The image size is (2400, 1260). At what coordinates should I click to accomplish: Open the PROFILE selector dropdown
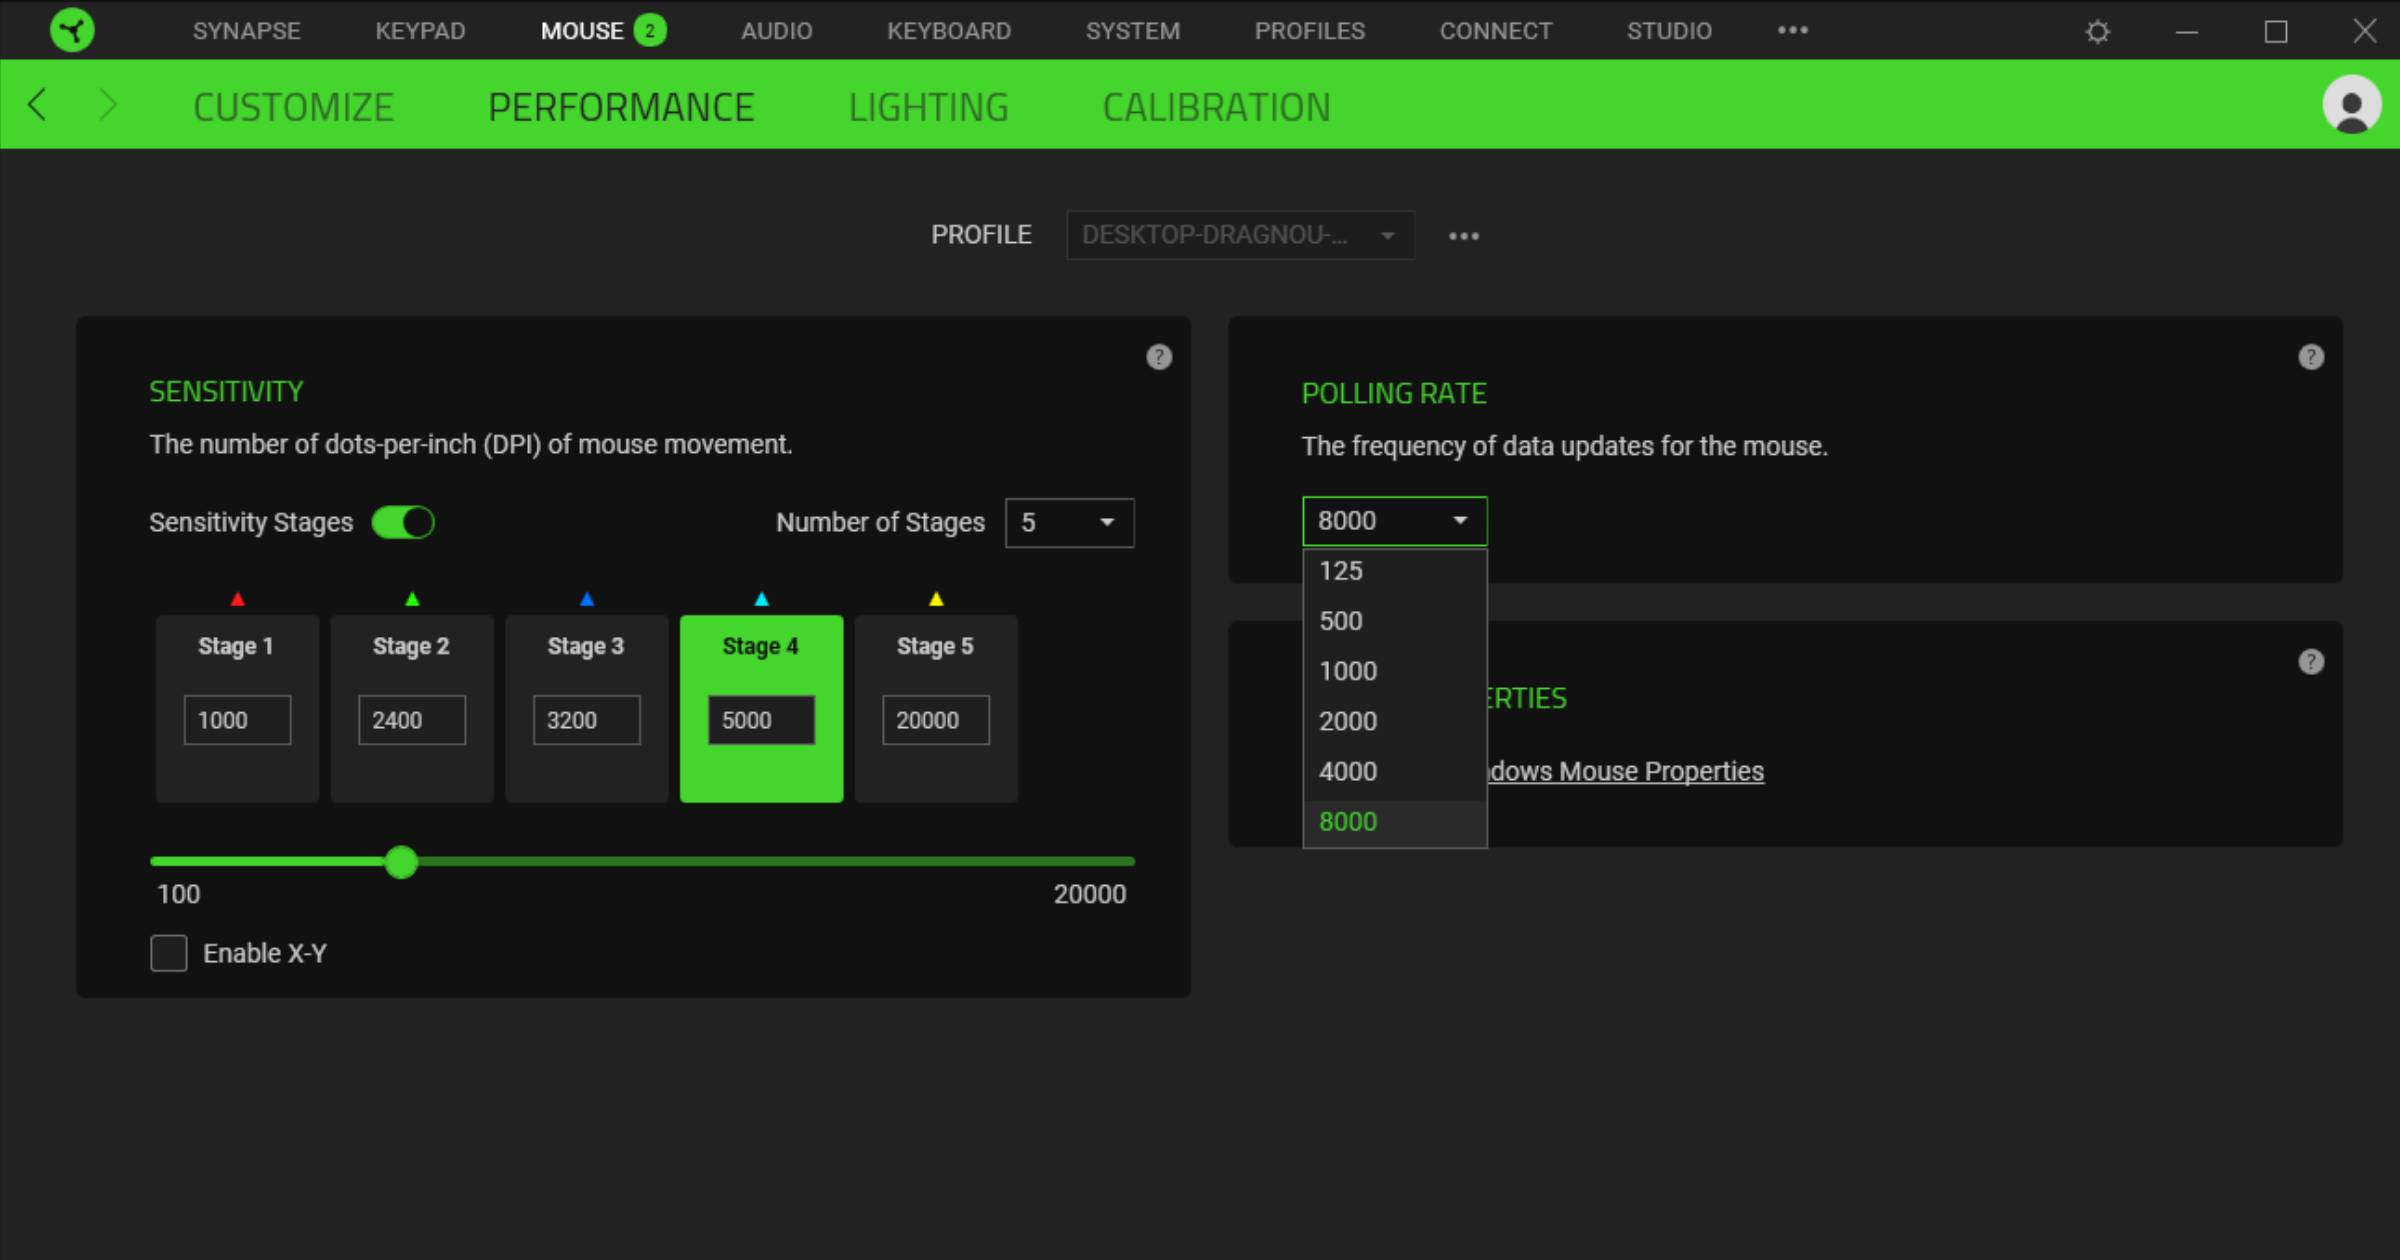click(x=1238, y=233)
